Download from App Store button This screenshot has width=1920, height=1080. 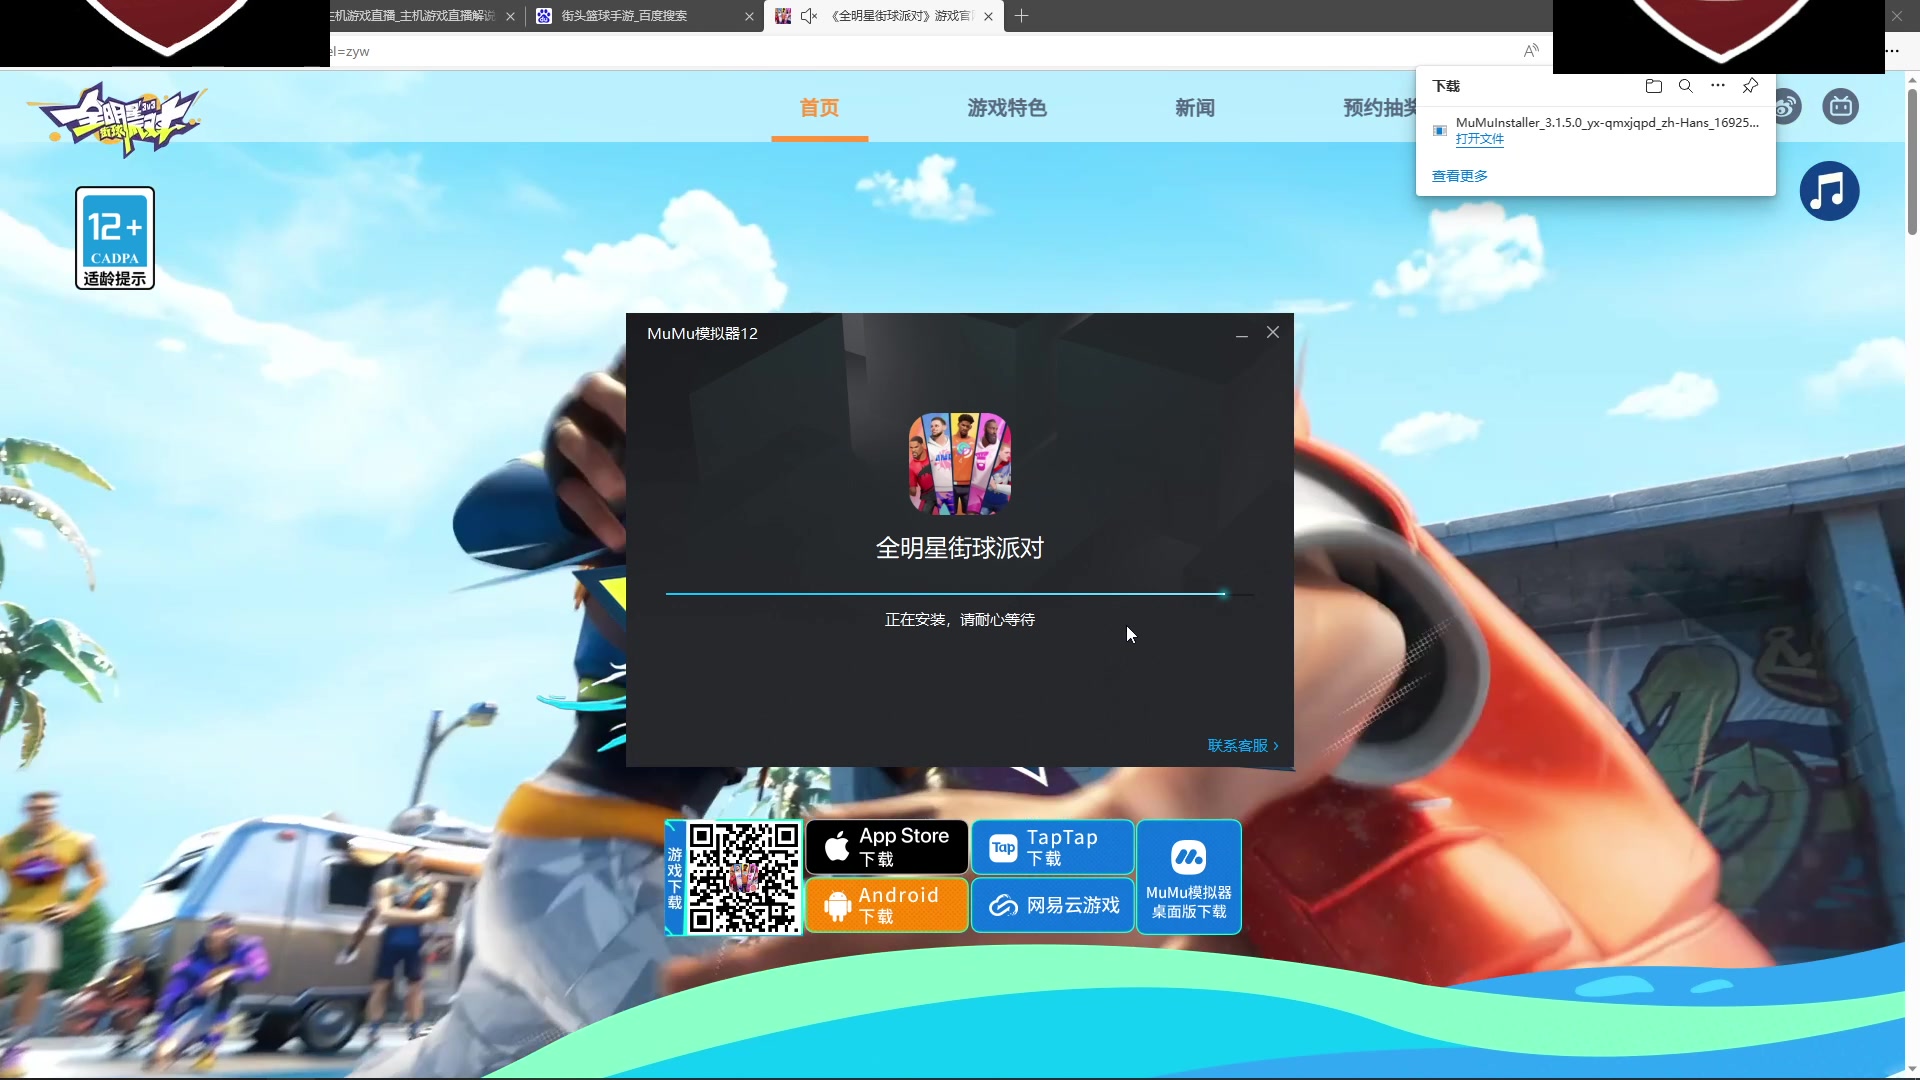[887, 847]
